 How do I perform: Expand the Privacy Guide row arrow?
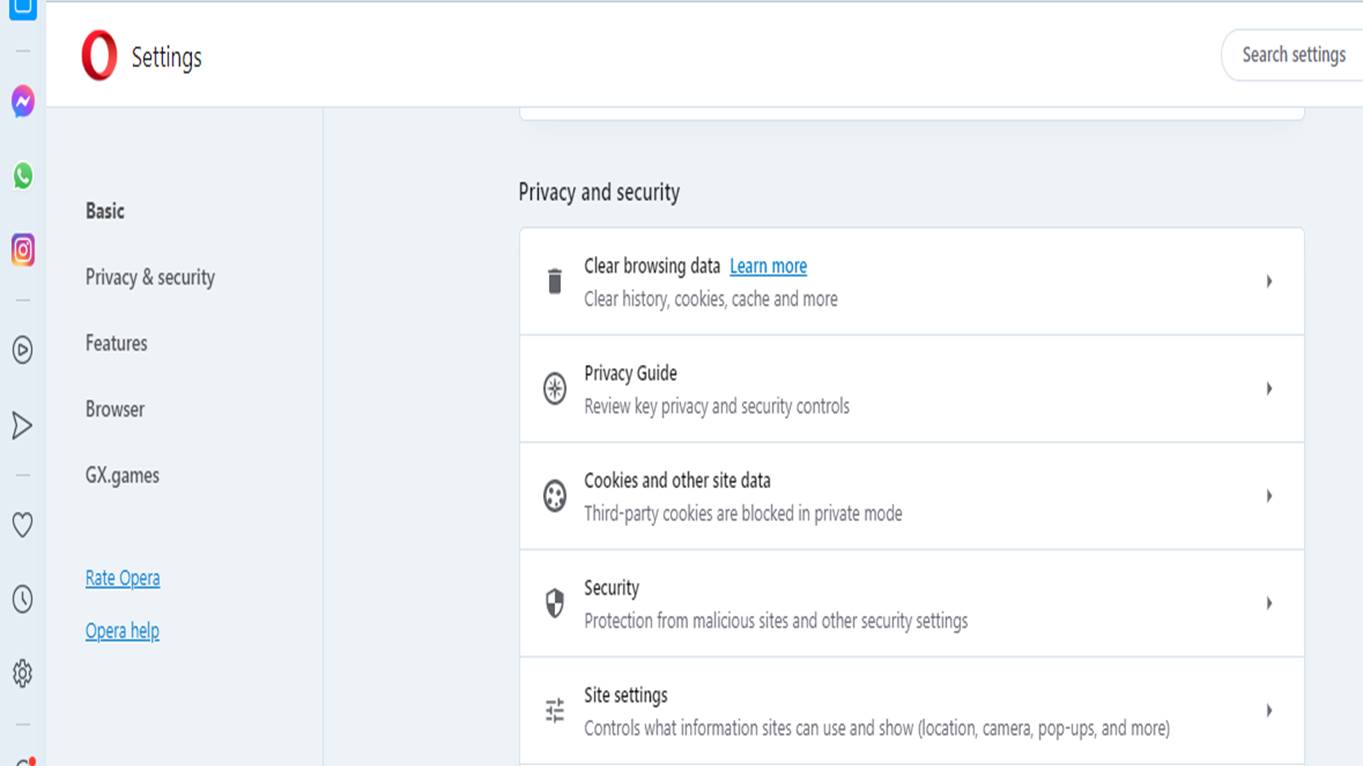pyautogui.click(x=1268, y=389)
